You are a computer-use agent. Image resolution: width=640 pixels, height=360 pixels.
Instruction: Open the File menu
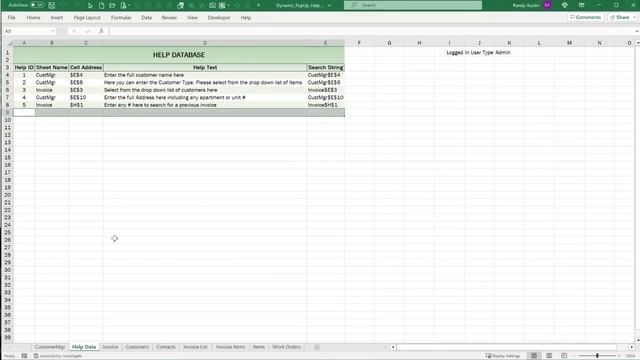click(11, 18)
